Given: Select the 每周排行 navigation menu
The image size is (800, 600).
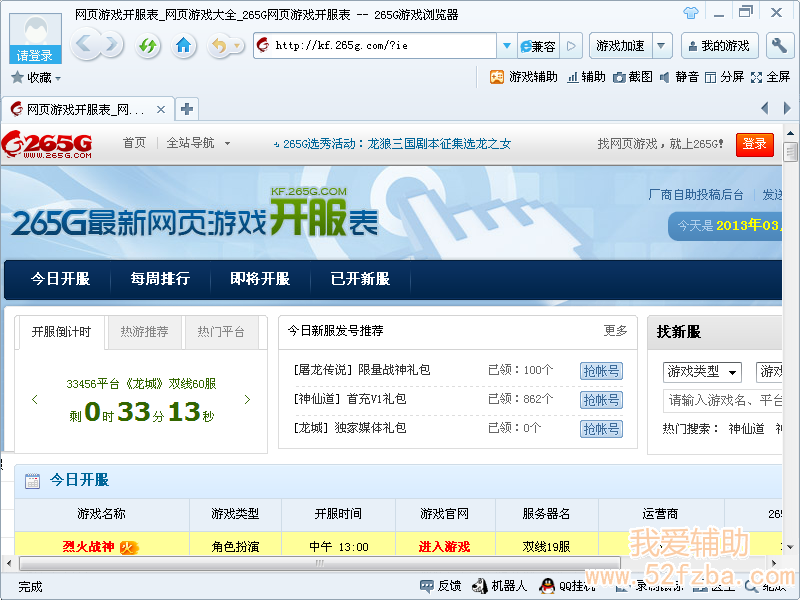Looking at the screenshot, I should 160,279.
